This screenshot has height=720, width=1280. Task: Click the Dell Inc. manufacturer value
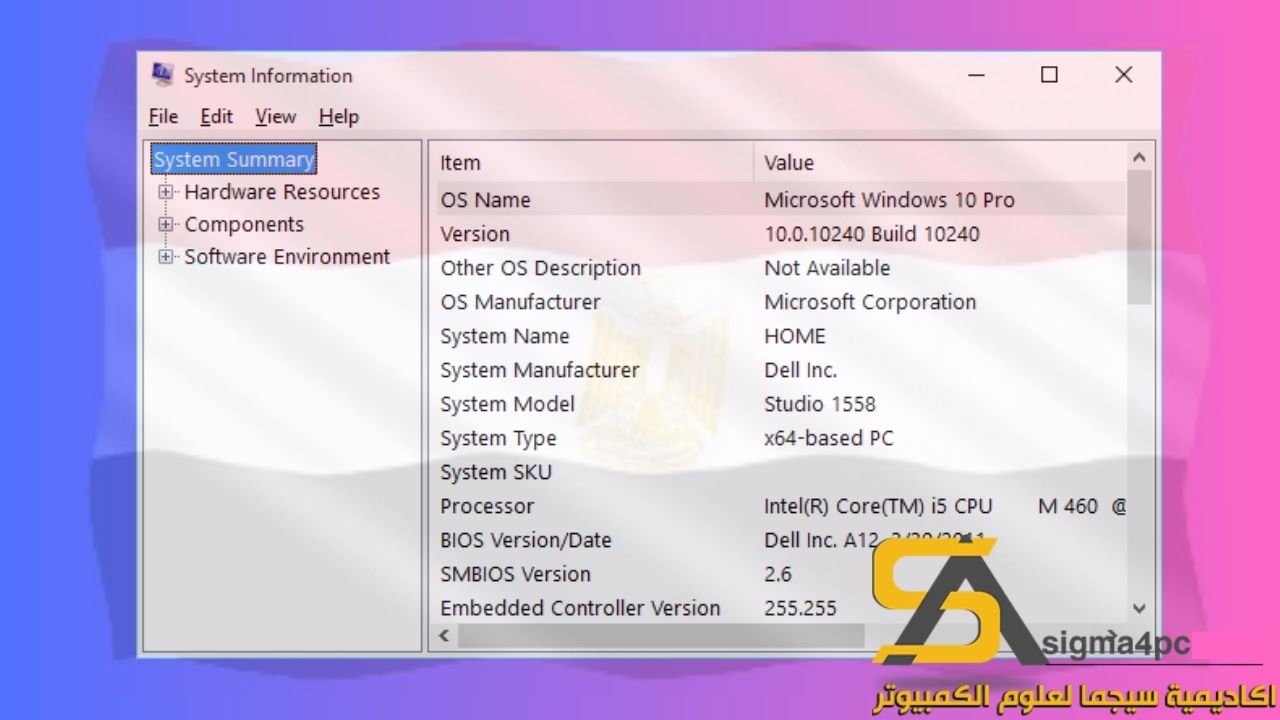800,370
